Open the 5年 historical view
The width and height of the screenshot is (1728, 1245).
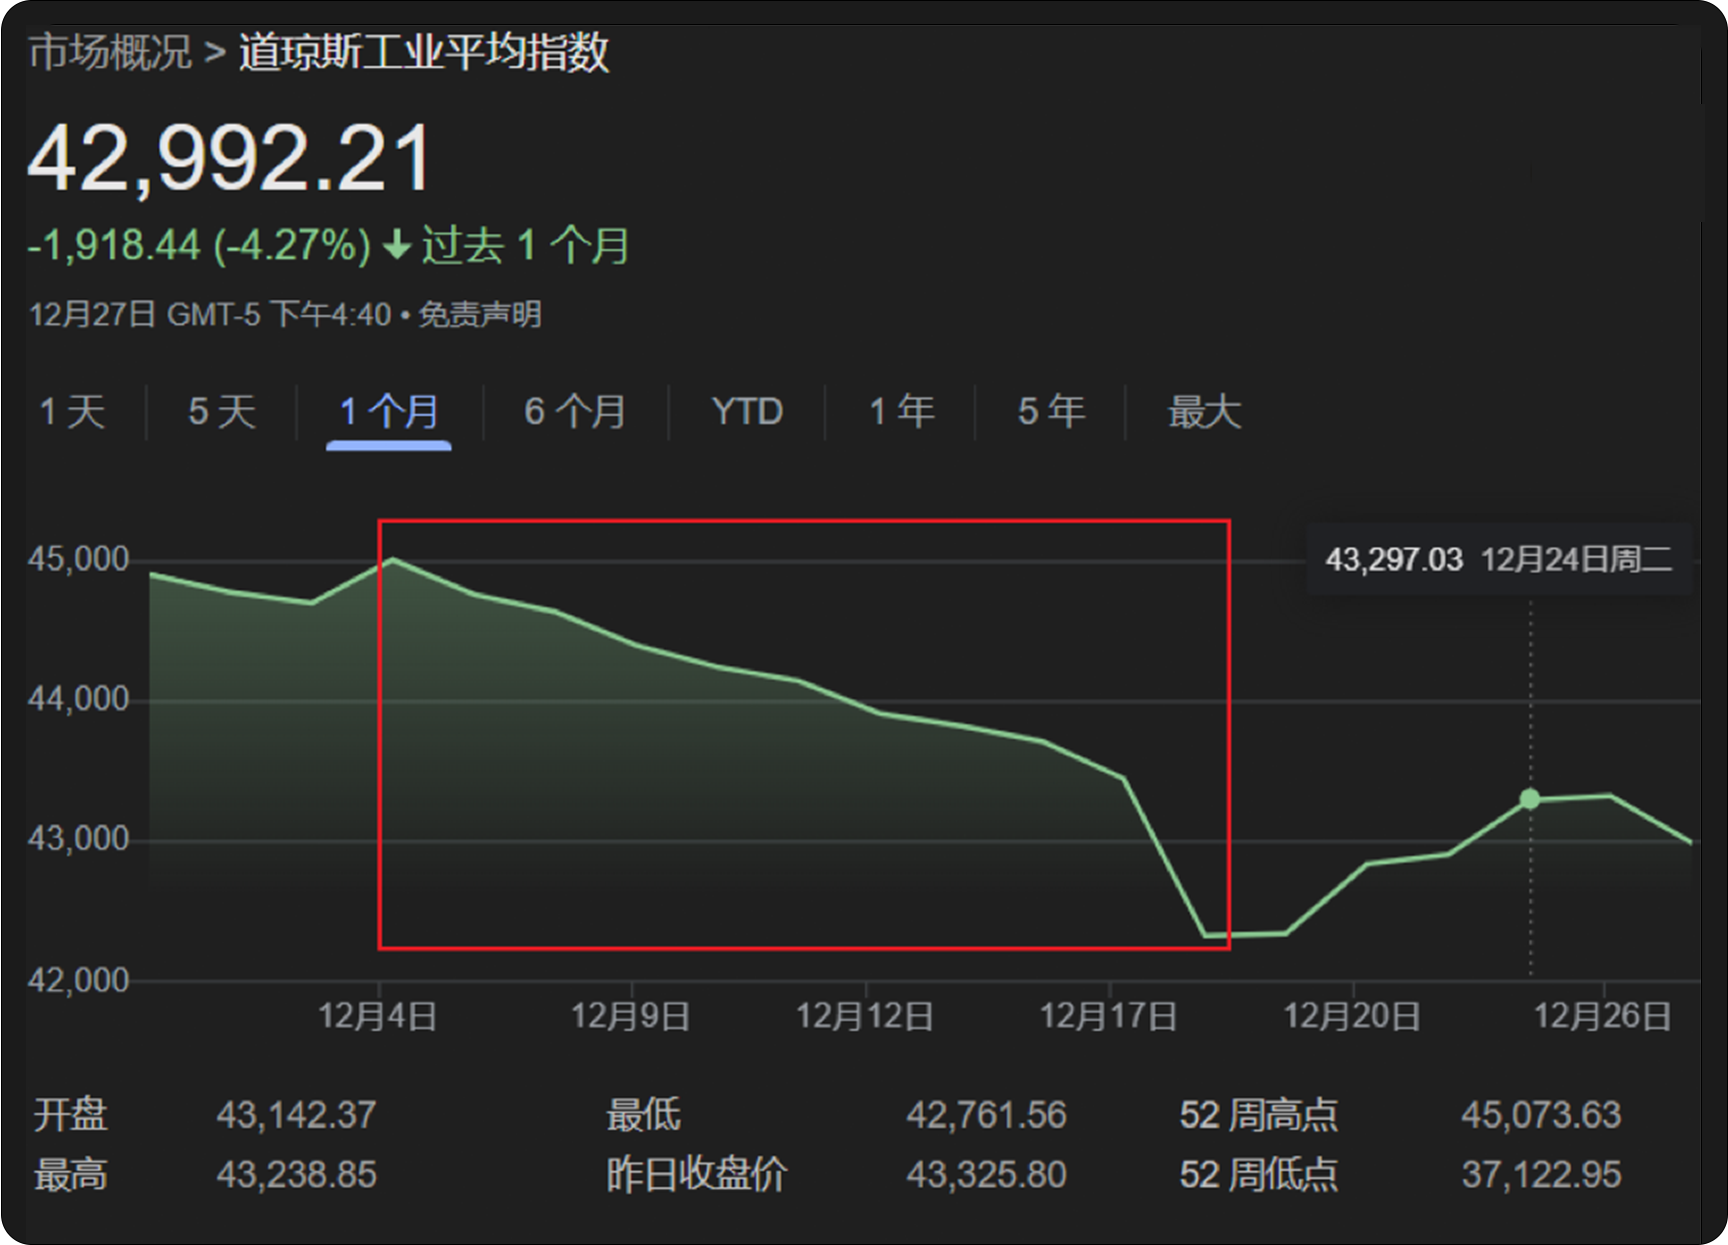[1048, 411]
